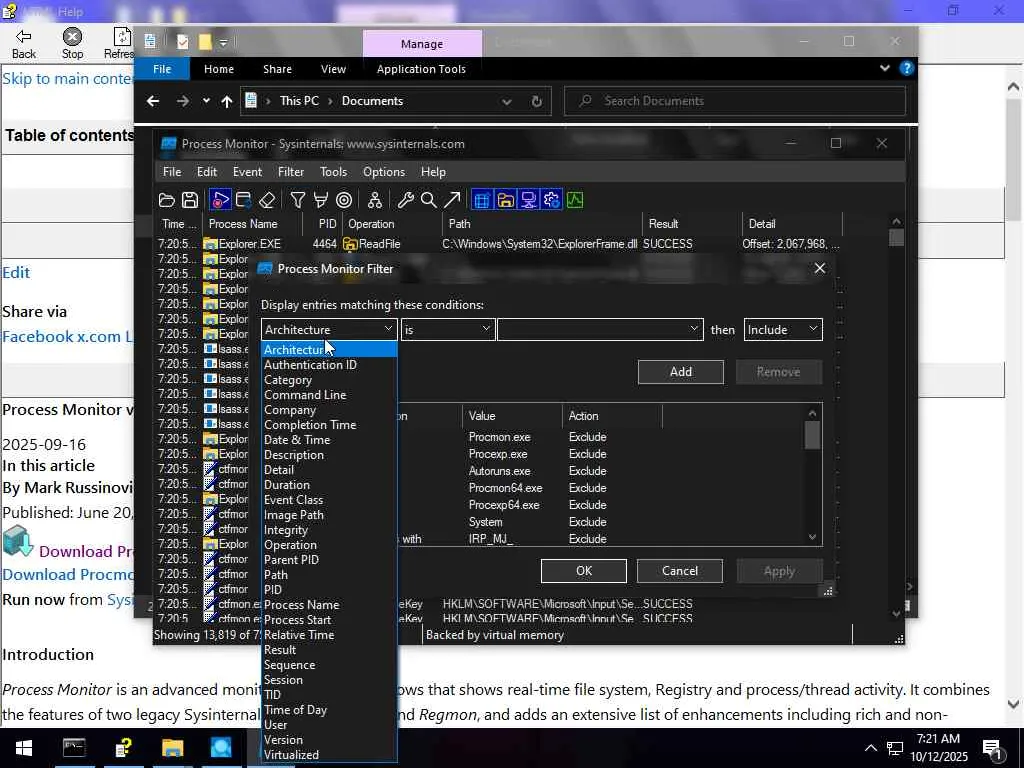Show hidden tray icons chevron

pos(871,748)
